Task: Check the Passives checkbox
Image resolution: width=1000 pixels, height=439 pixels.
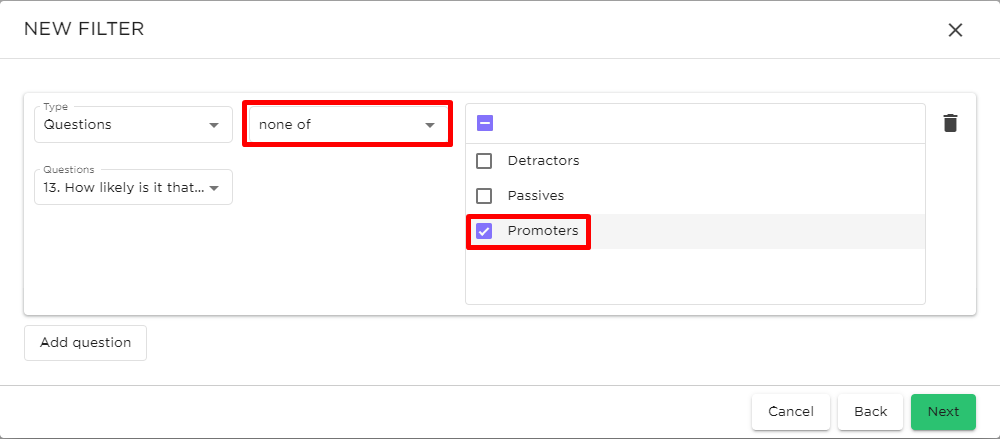Action: pyautogui.click(x=484, y=196)
